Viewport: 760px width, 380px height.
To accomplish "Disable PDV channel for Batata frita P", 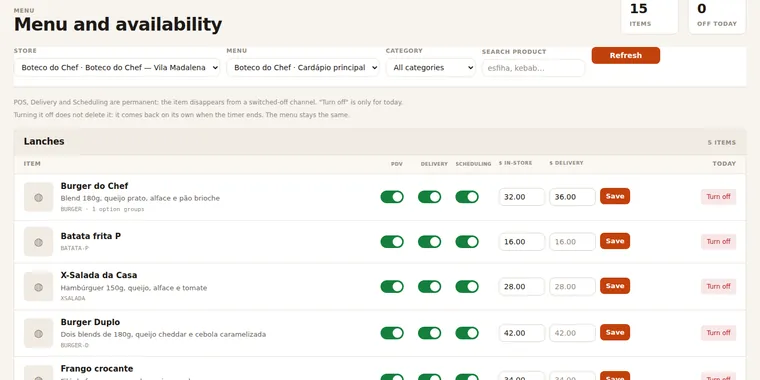I will pyautogui.click(x=392, y=241).
